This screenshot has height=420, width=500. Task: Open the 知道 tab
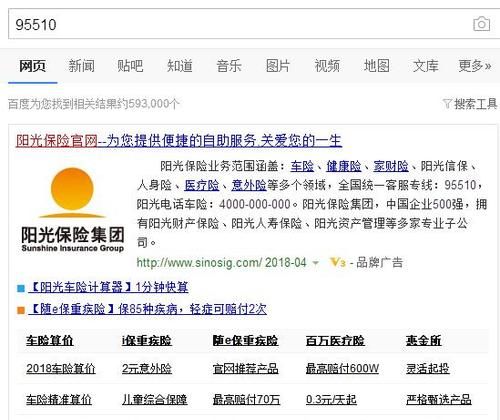point(180,66)
